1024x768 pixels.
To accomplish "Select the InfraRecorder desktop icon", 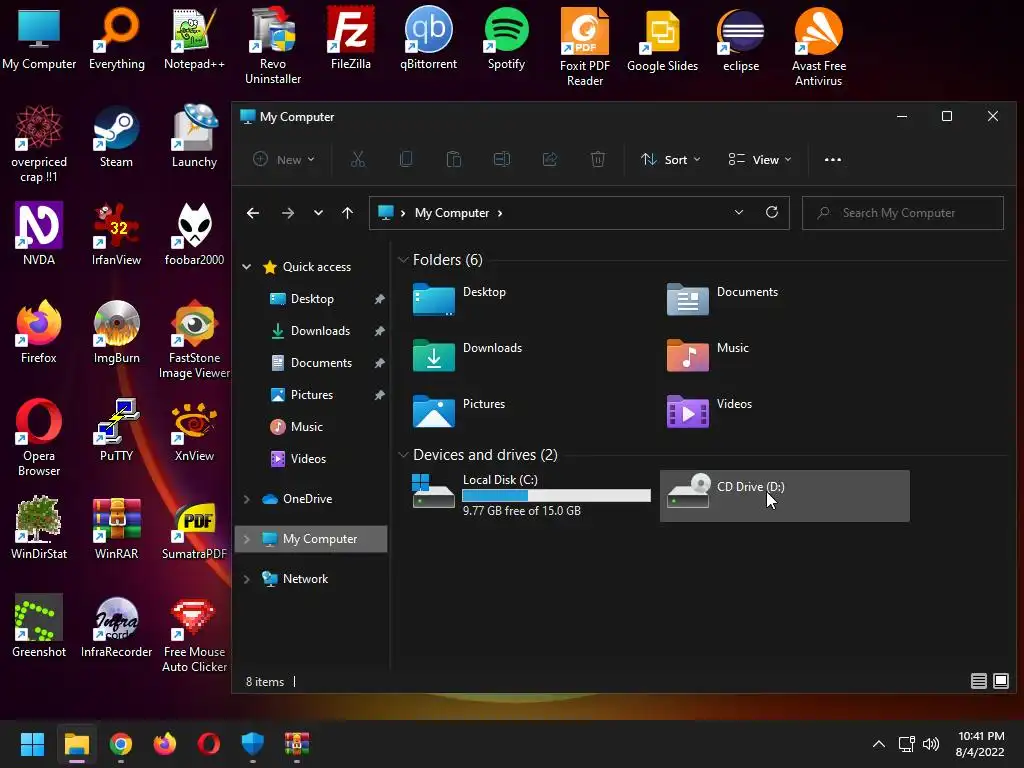I will pyautogui.click(x=116, y=626).
